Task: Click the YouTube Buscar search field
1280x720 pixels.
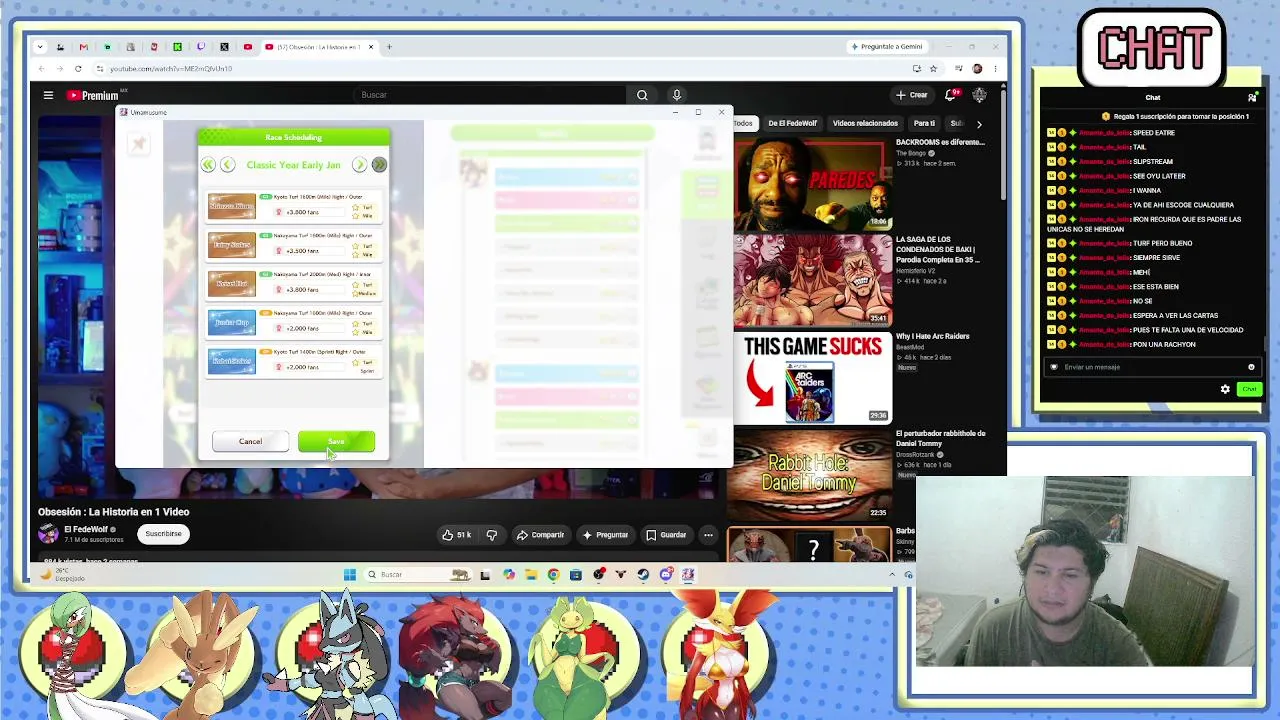Action: (x=490, y=95)
